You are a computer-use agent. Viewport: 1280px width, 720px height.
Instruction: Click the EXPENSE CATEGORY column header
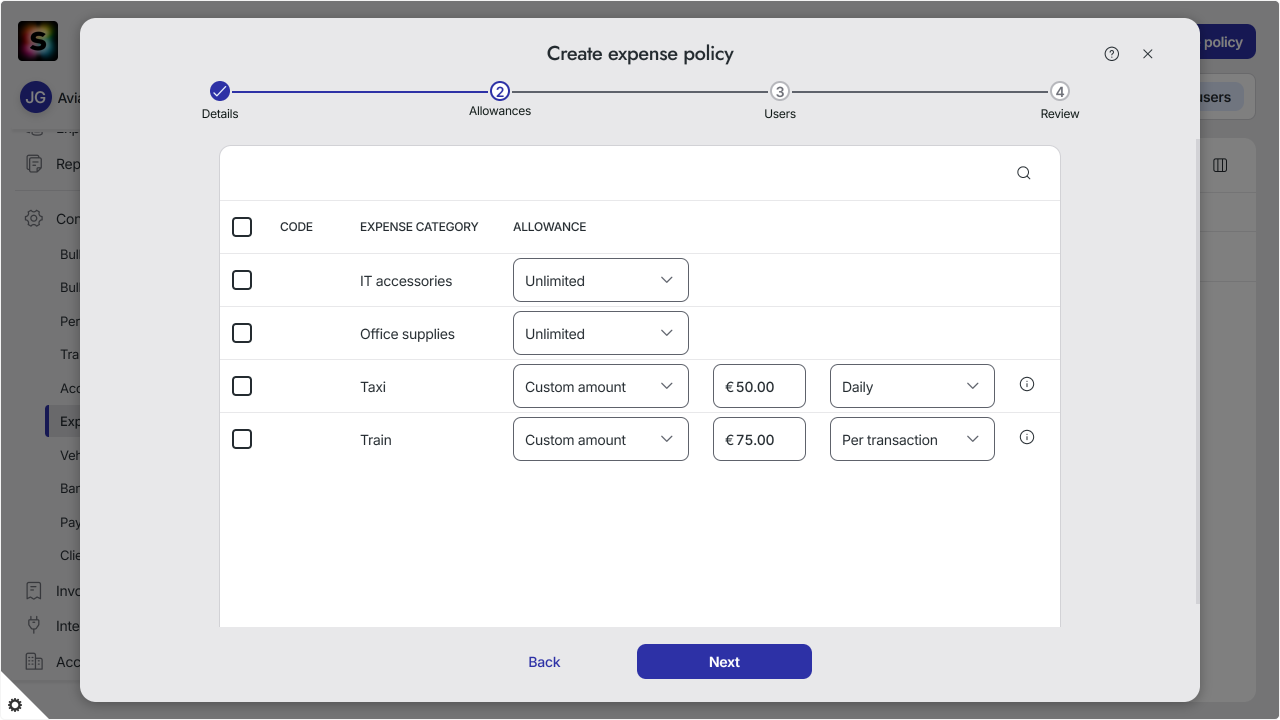pyautogui.click(x=419, y=227)
